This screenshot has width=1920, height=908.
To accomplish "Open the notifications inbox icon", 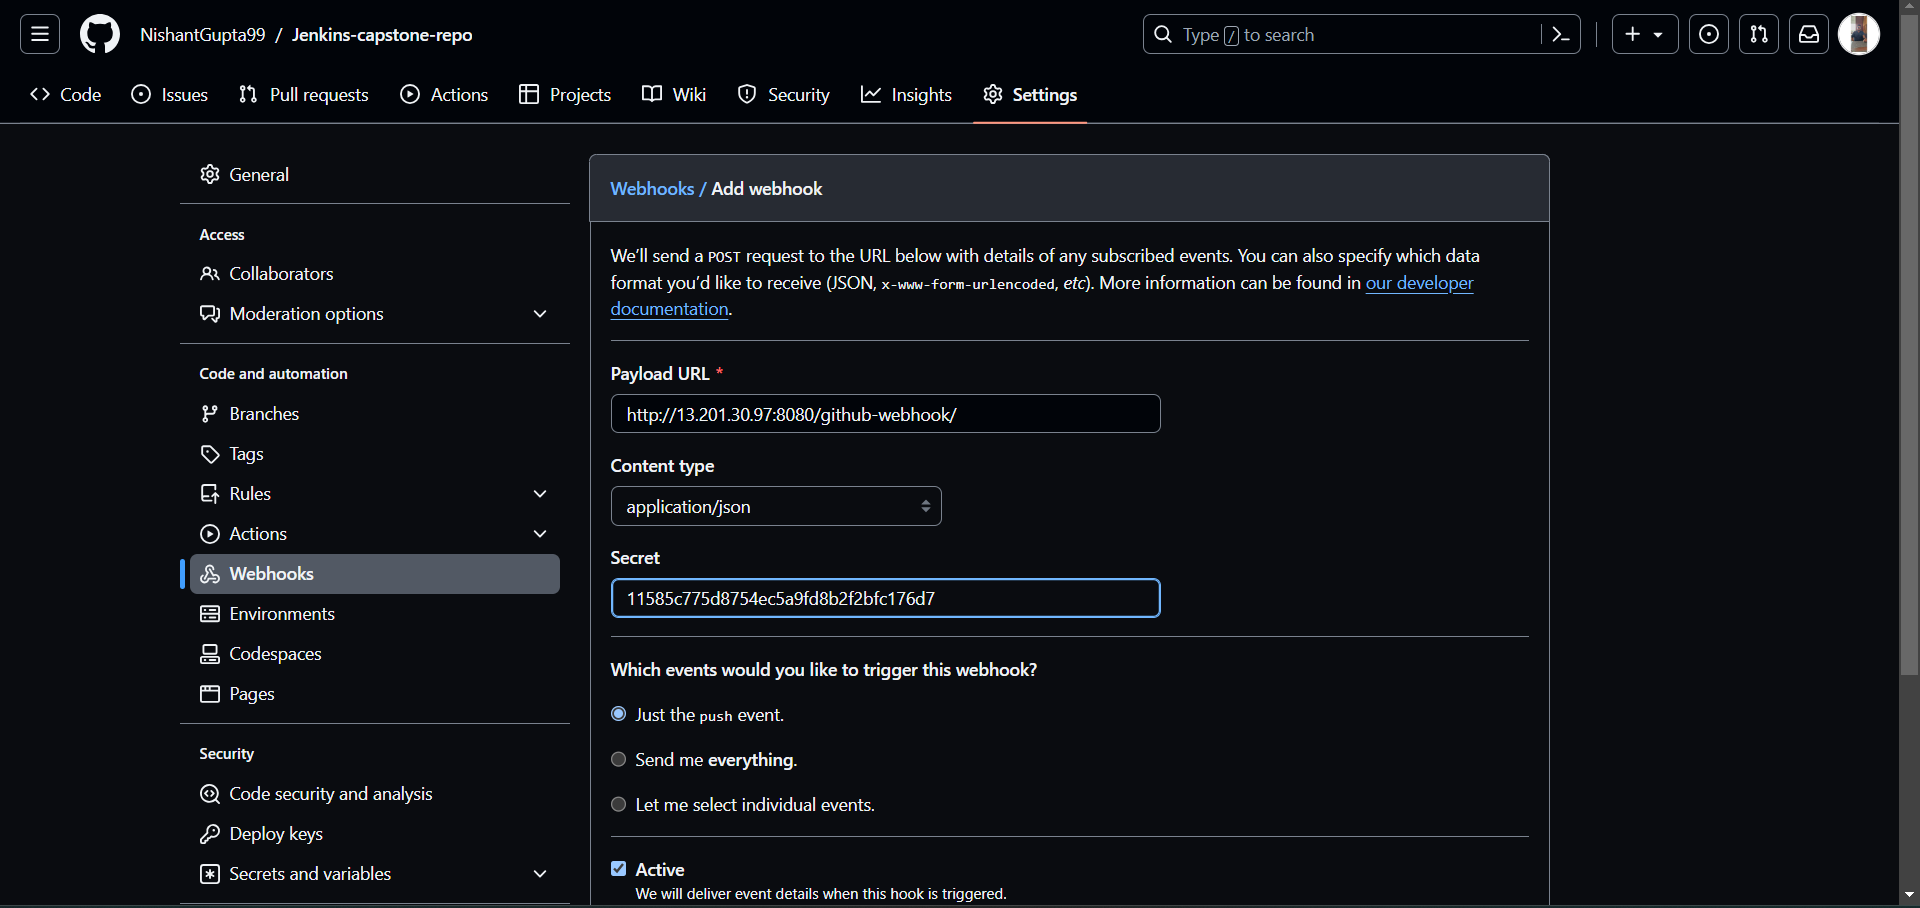I will click(1809, 35).
